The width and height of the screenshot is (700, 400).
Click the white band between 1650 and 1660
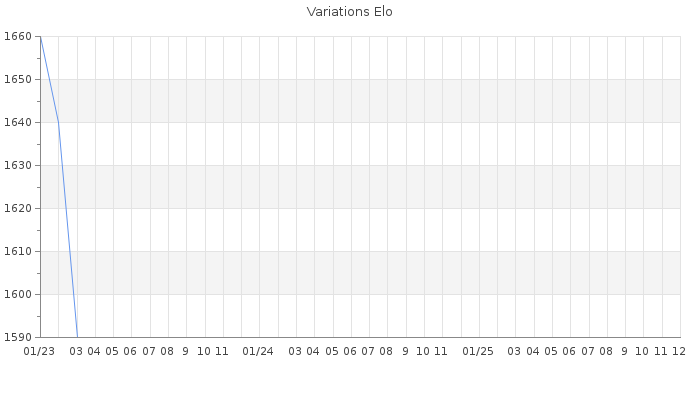click(x=360, y=58)
